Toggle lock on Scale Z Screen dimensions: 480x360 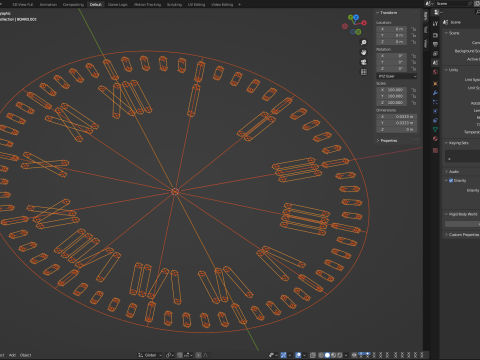414,102
